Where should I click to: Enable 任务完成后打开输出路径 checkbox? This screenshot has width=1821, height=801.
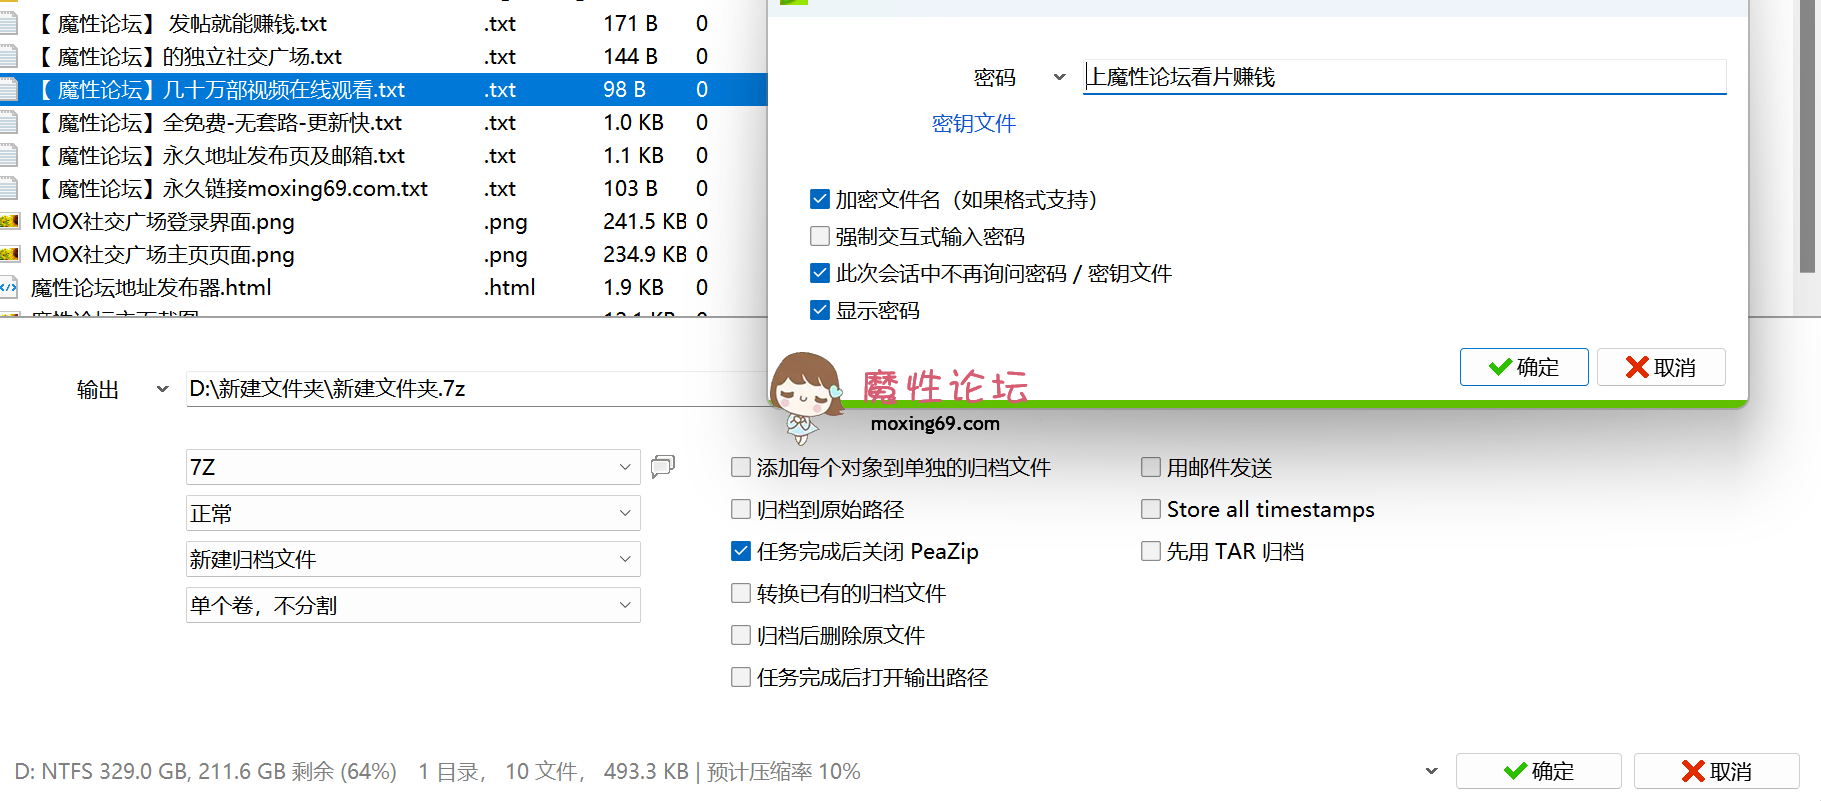(x=741, y=677)
